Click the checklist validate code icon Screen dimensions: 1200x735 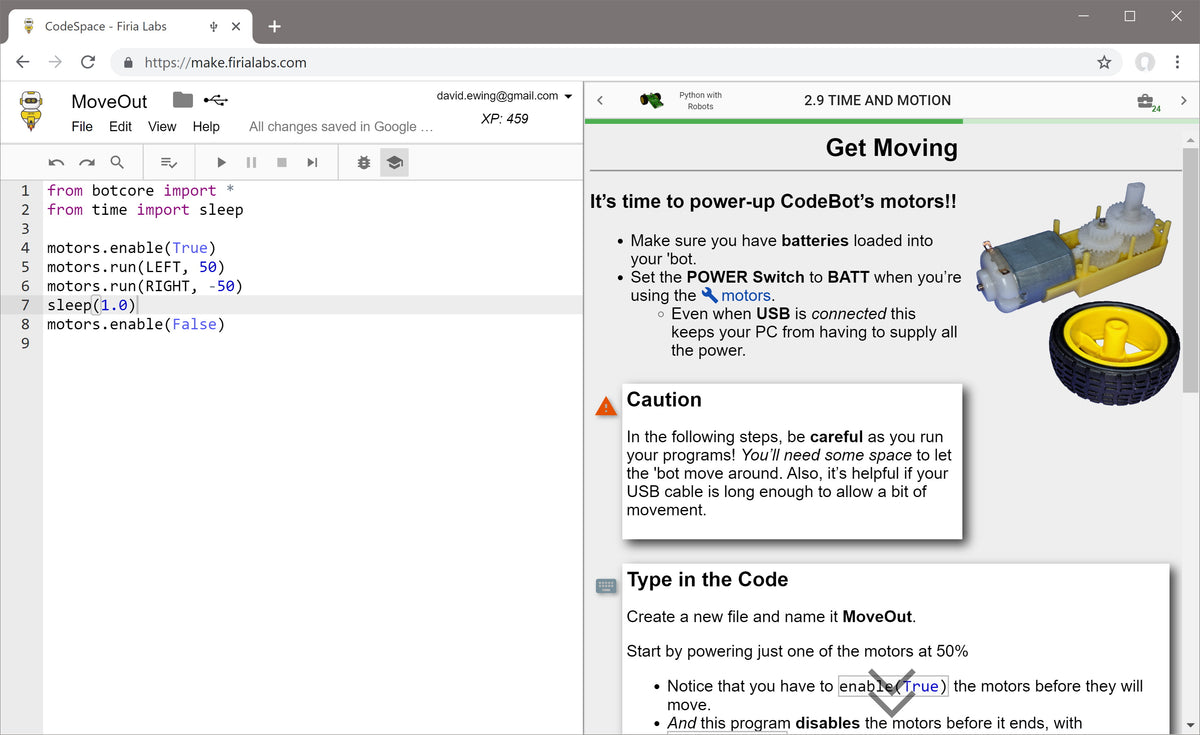pos(169,162)
